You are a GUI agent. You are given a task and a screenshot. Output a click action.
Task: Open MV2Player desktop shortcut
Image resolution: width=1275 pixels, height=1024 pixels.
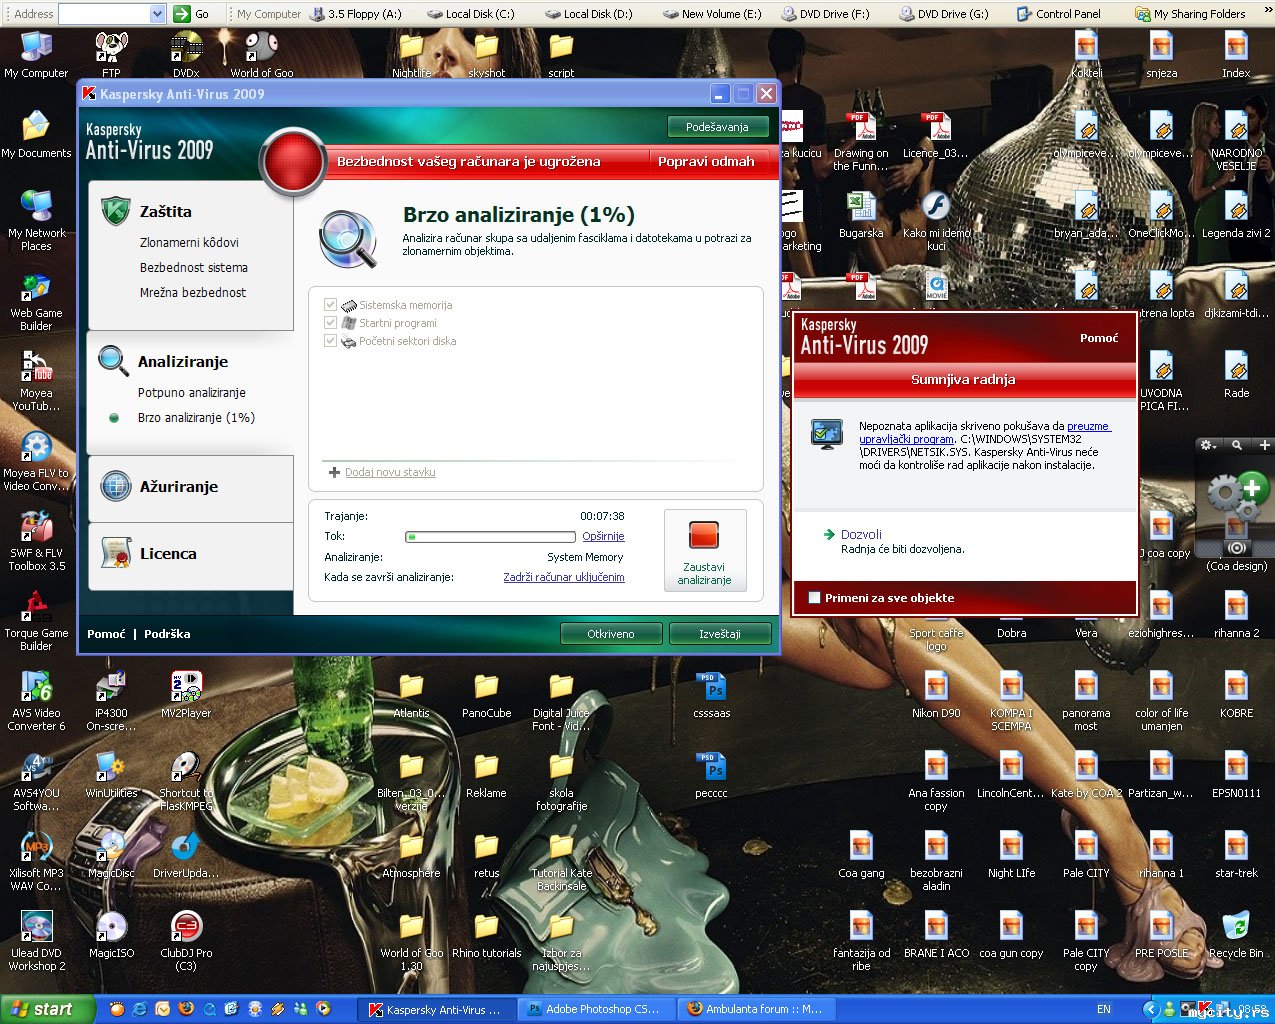click(x=186, y=693)
